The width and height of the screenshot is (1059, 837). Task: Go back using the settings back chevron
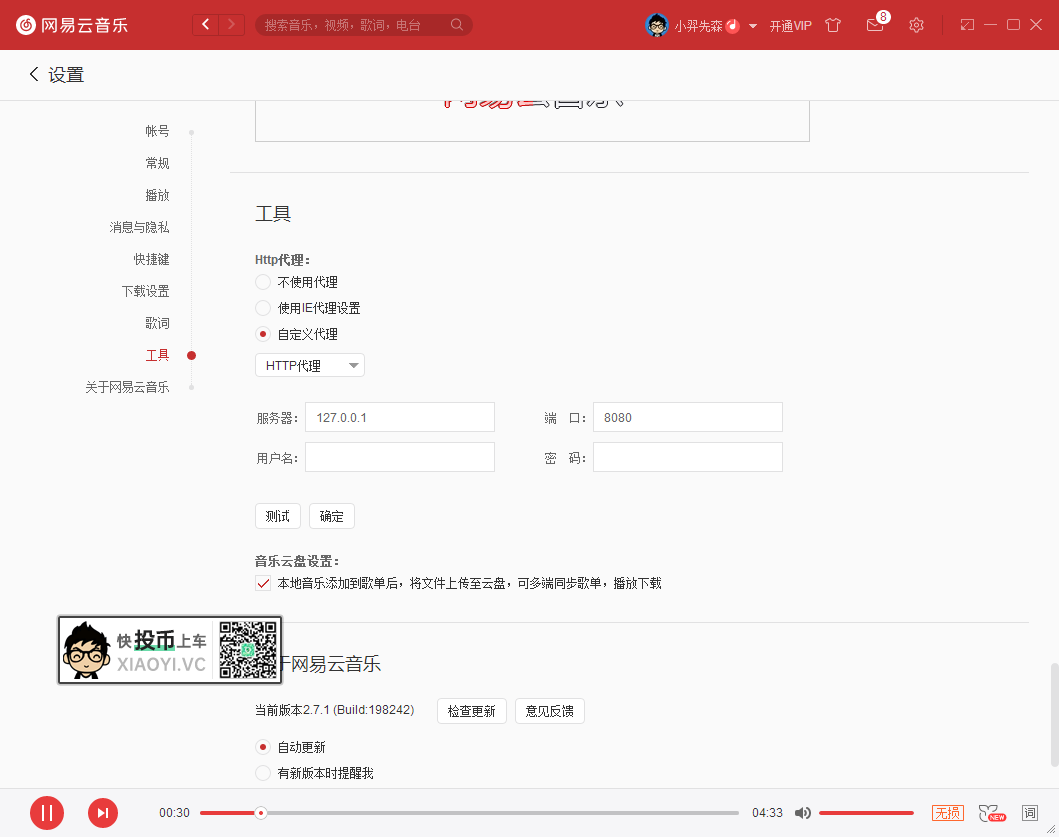pos(34,74)
